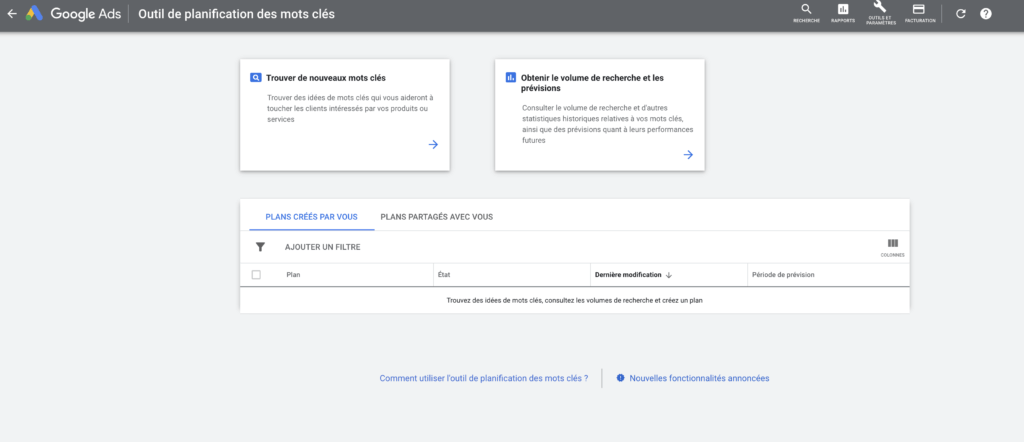Open the help question mark icon
Viewport: 1024px width, 442px height.
click(986, 14)
